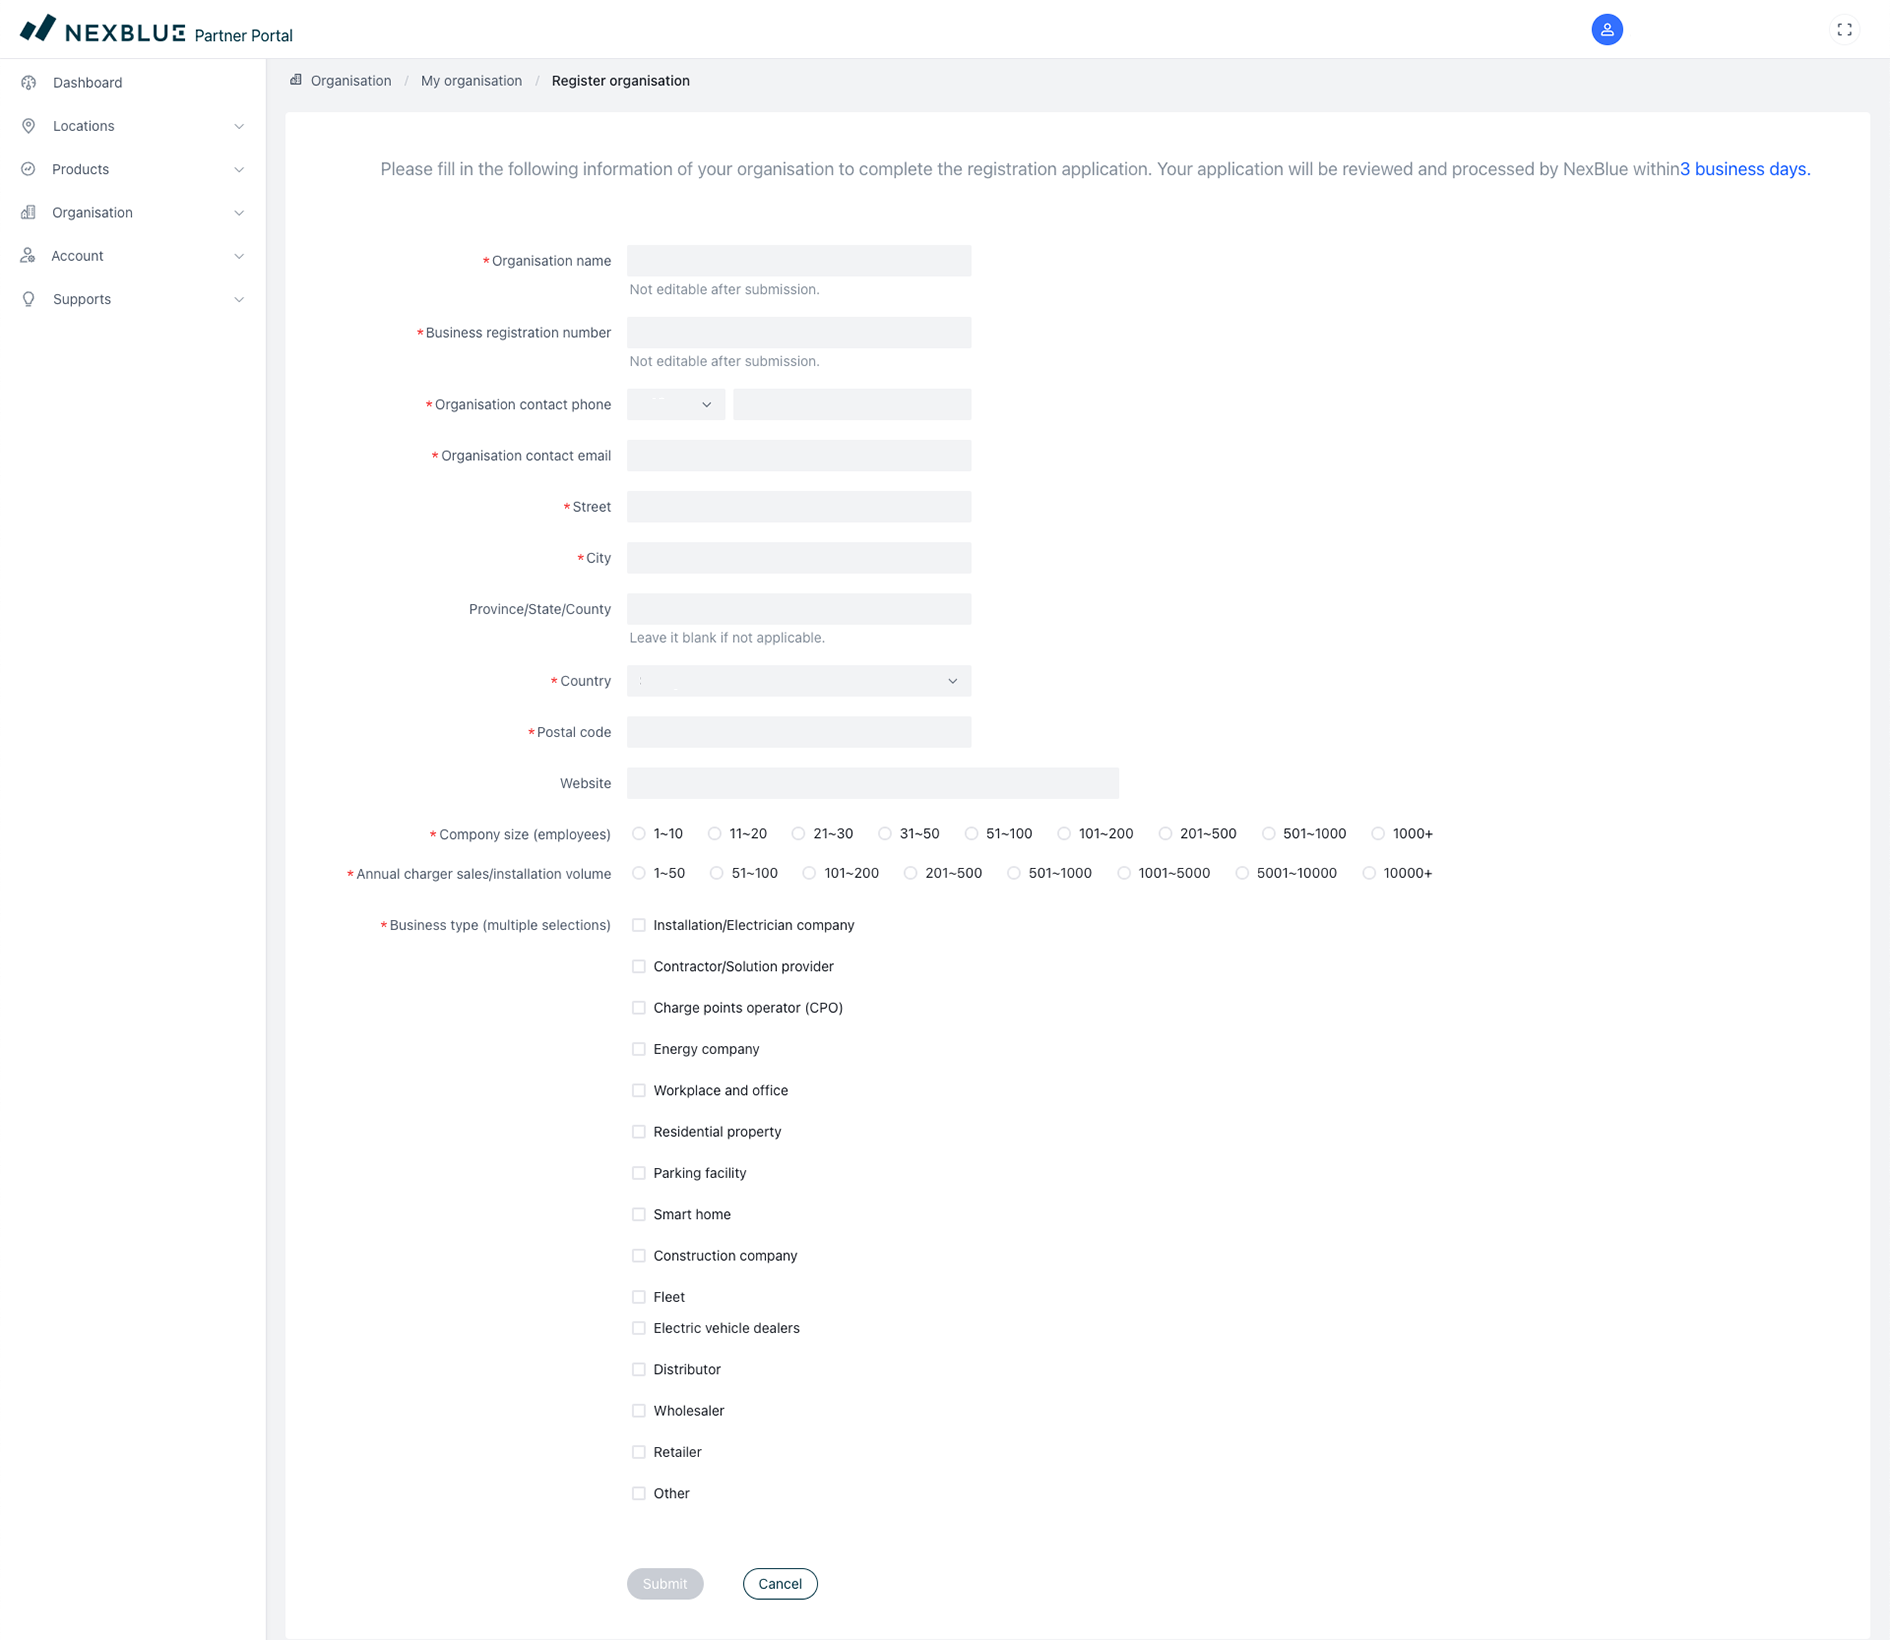Click the Locations pin icon
1890x1640 pixels.
[x=29, y=126]
